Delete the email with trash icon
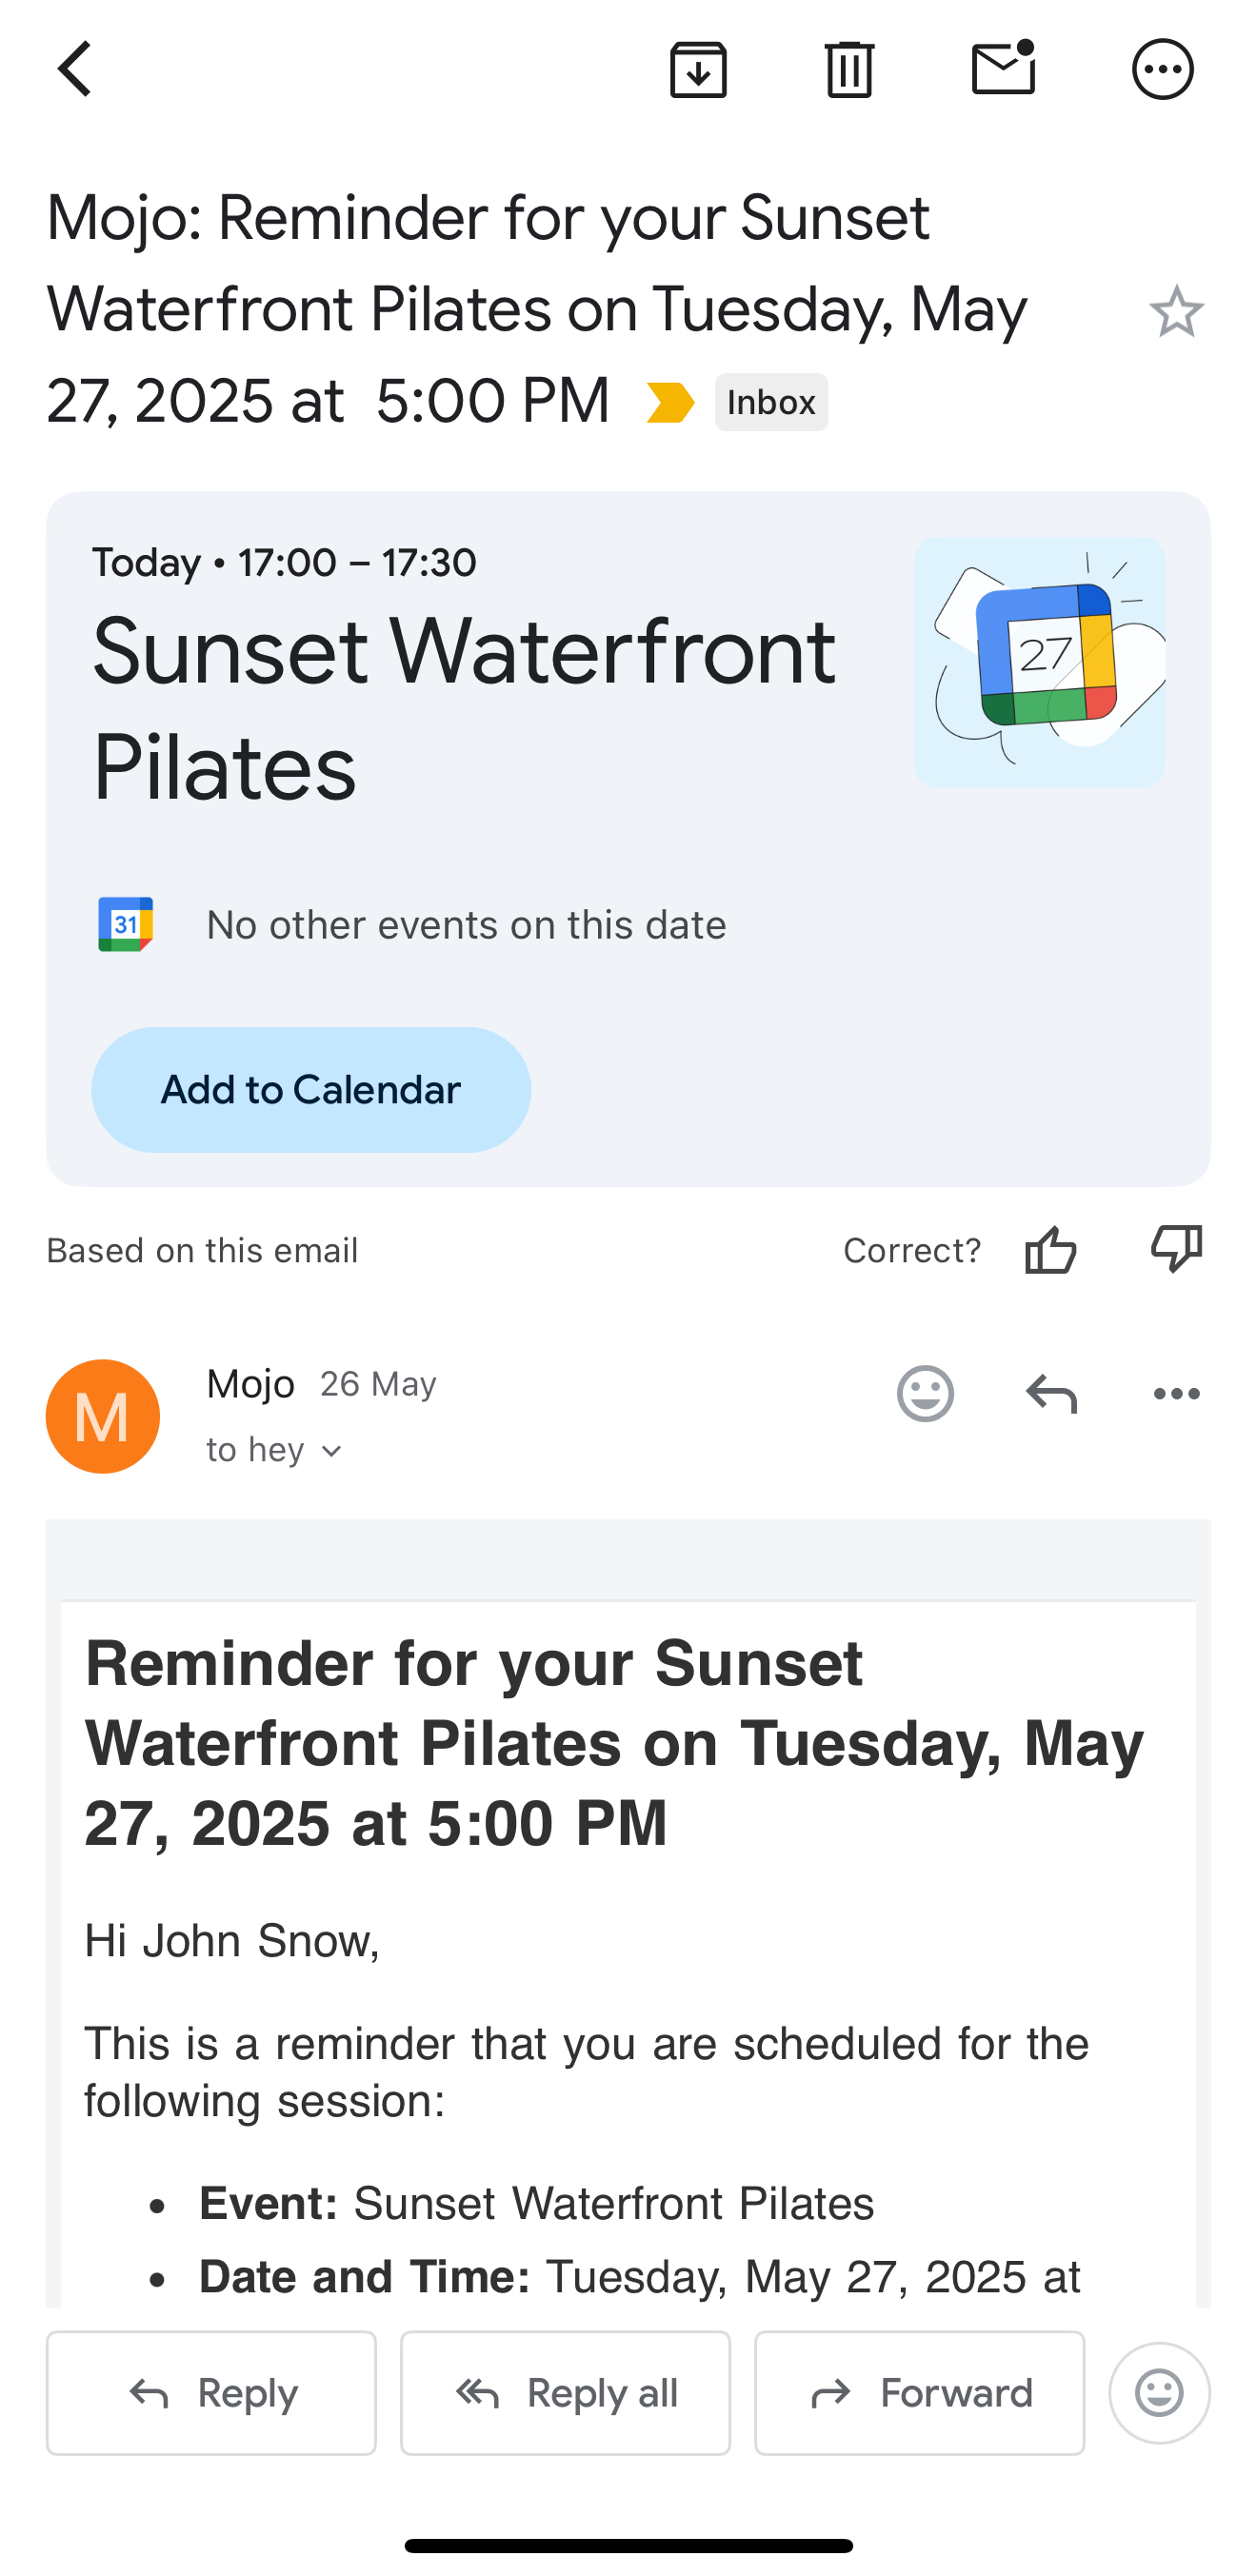Viewport: 1257px width, 2576px height. (x=849, y=70)
